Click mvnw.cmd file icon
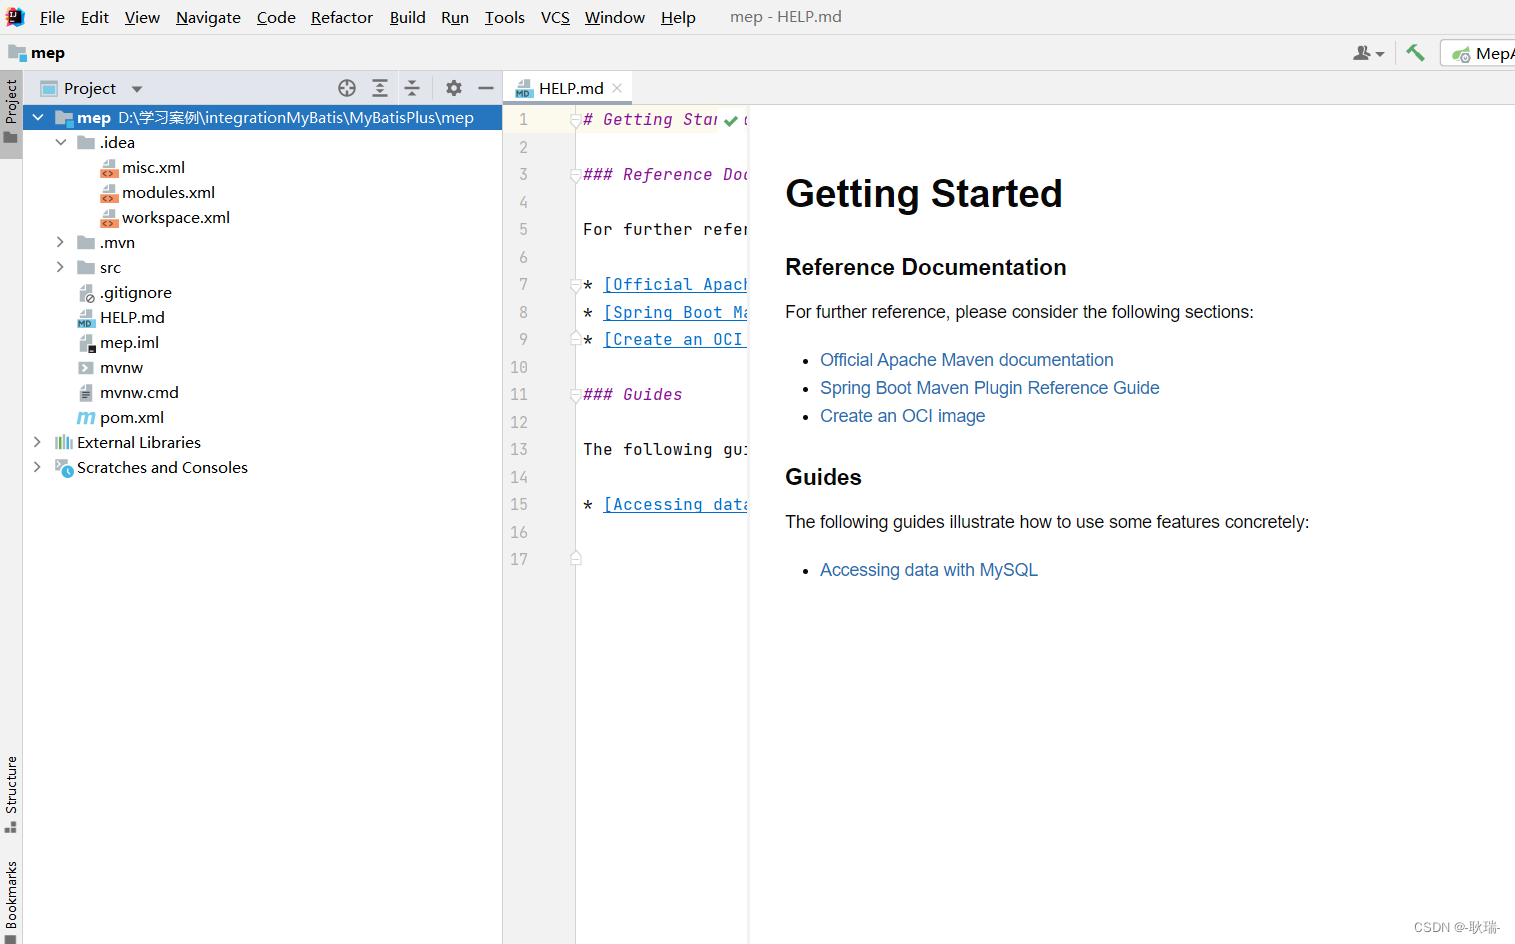 point(86,393)
